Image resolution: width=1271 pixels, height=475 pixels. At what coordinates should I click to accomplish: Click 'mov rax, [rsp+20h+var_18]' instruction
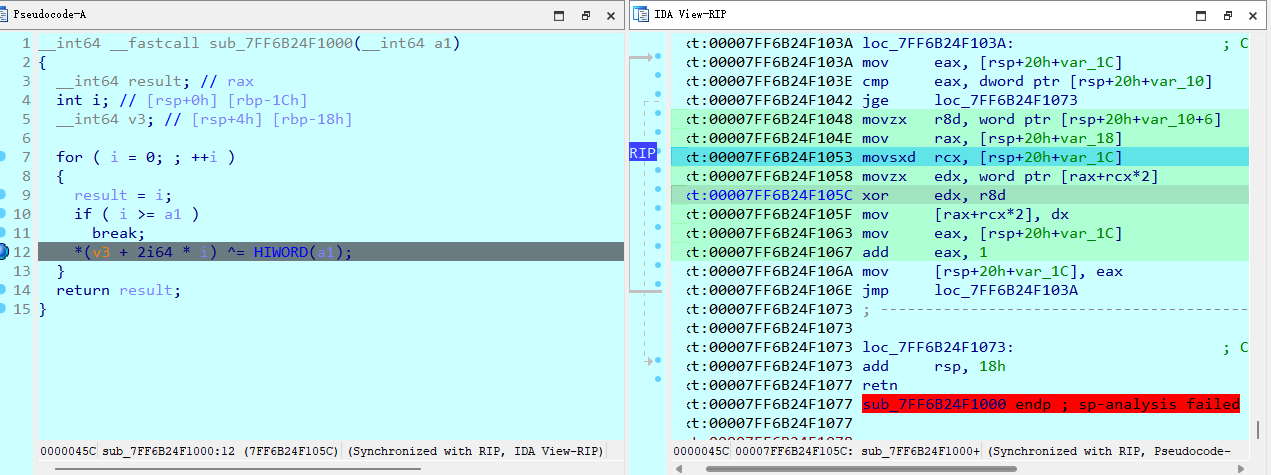(992, 138)
